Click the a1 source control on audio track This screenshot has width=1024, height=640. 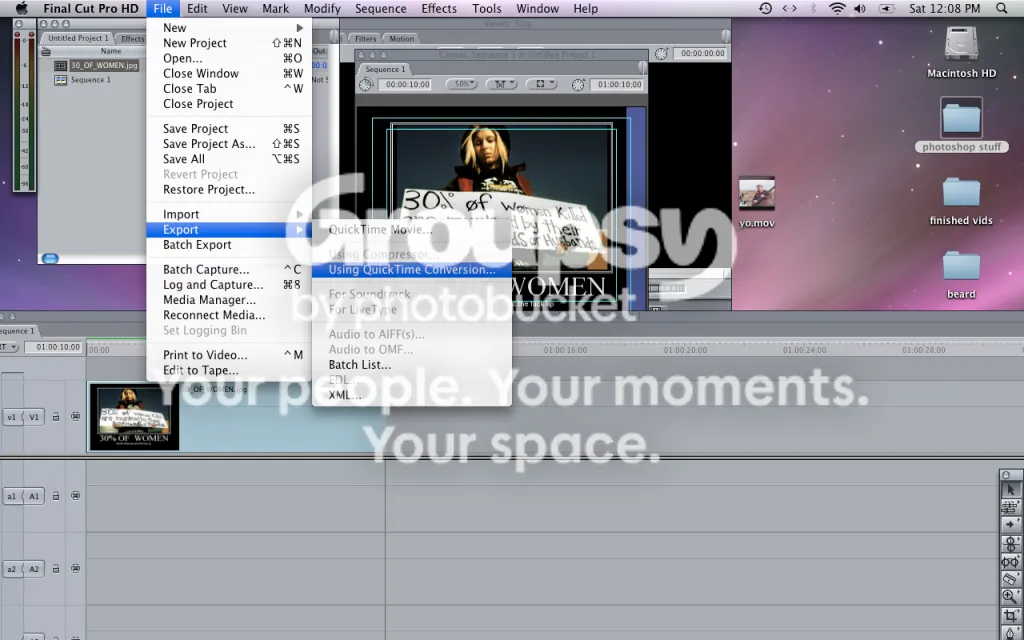pyautogui.click(x=12, y=496)
